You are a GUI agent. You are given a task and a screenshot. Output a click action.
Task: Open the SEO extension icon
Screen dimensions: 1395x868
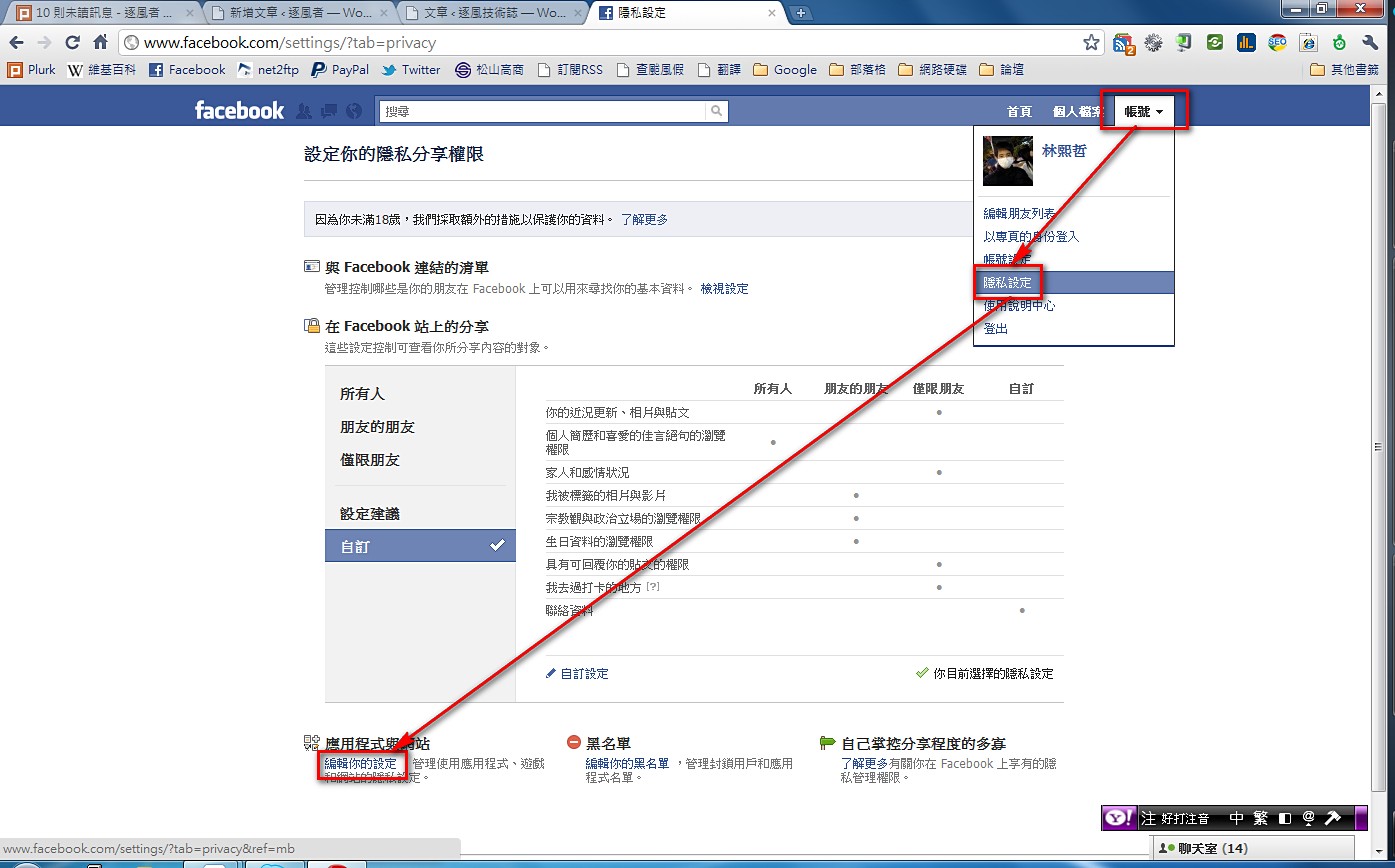(1277, 43)
